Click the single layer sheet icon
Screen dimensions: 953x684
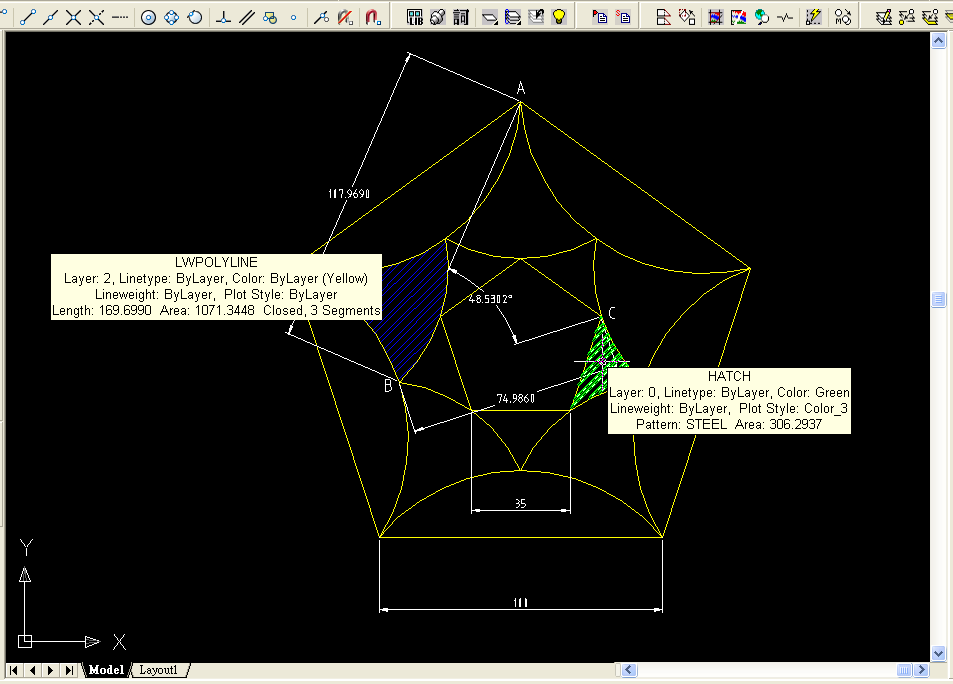coord(490,17)
